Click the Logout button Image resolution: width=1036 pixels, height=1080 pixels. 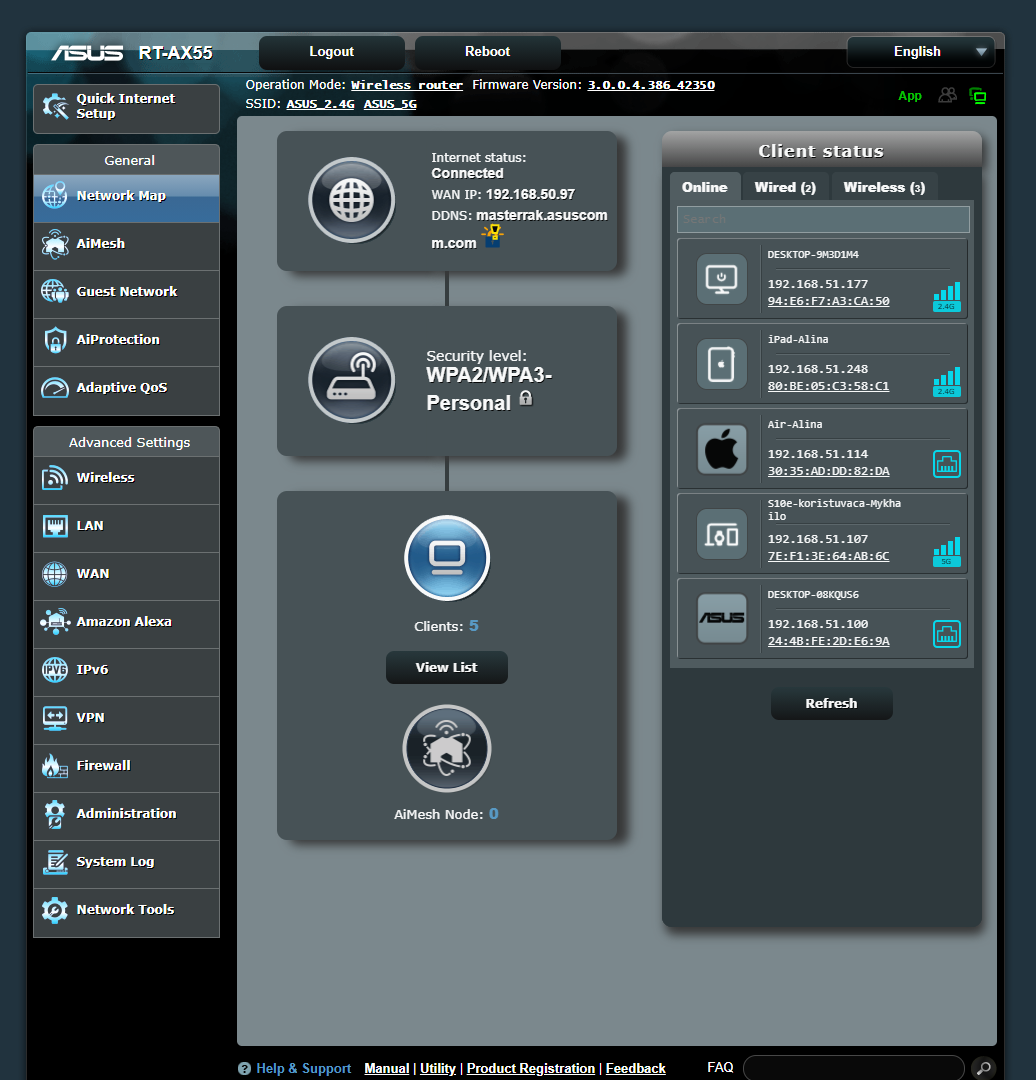pos(331,52)
